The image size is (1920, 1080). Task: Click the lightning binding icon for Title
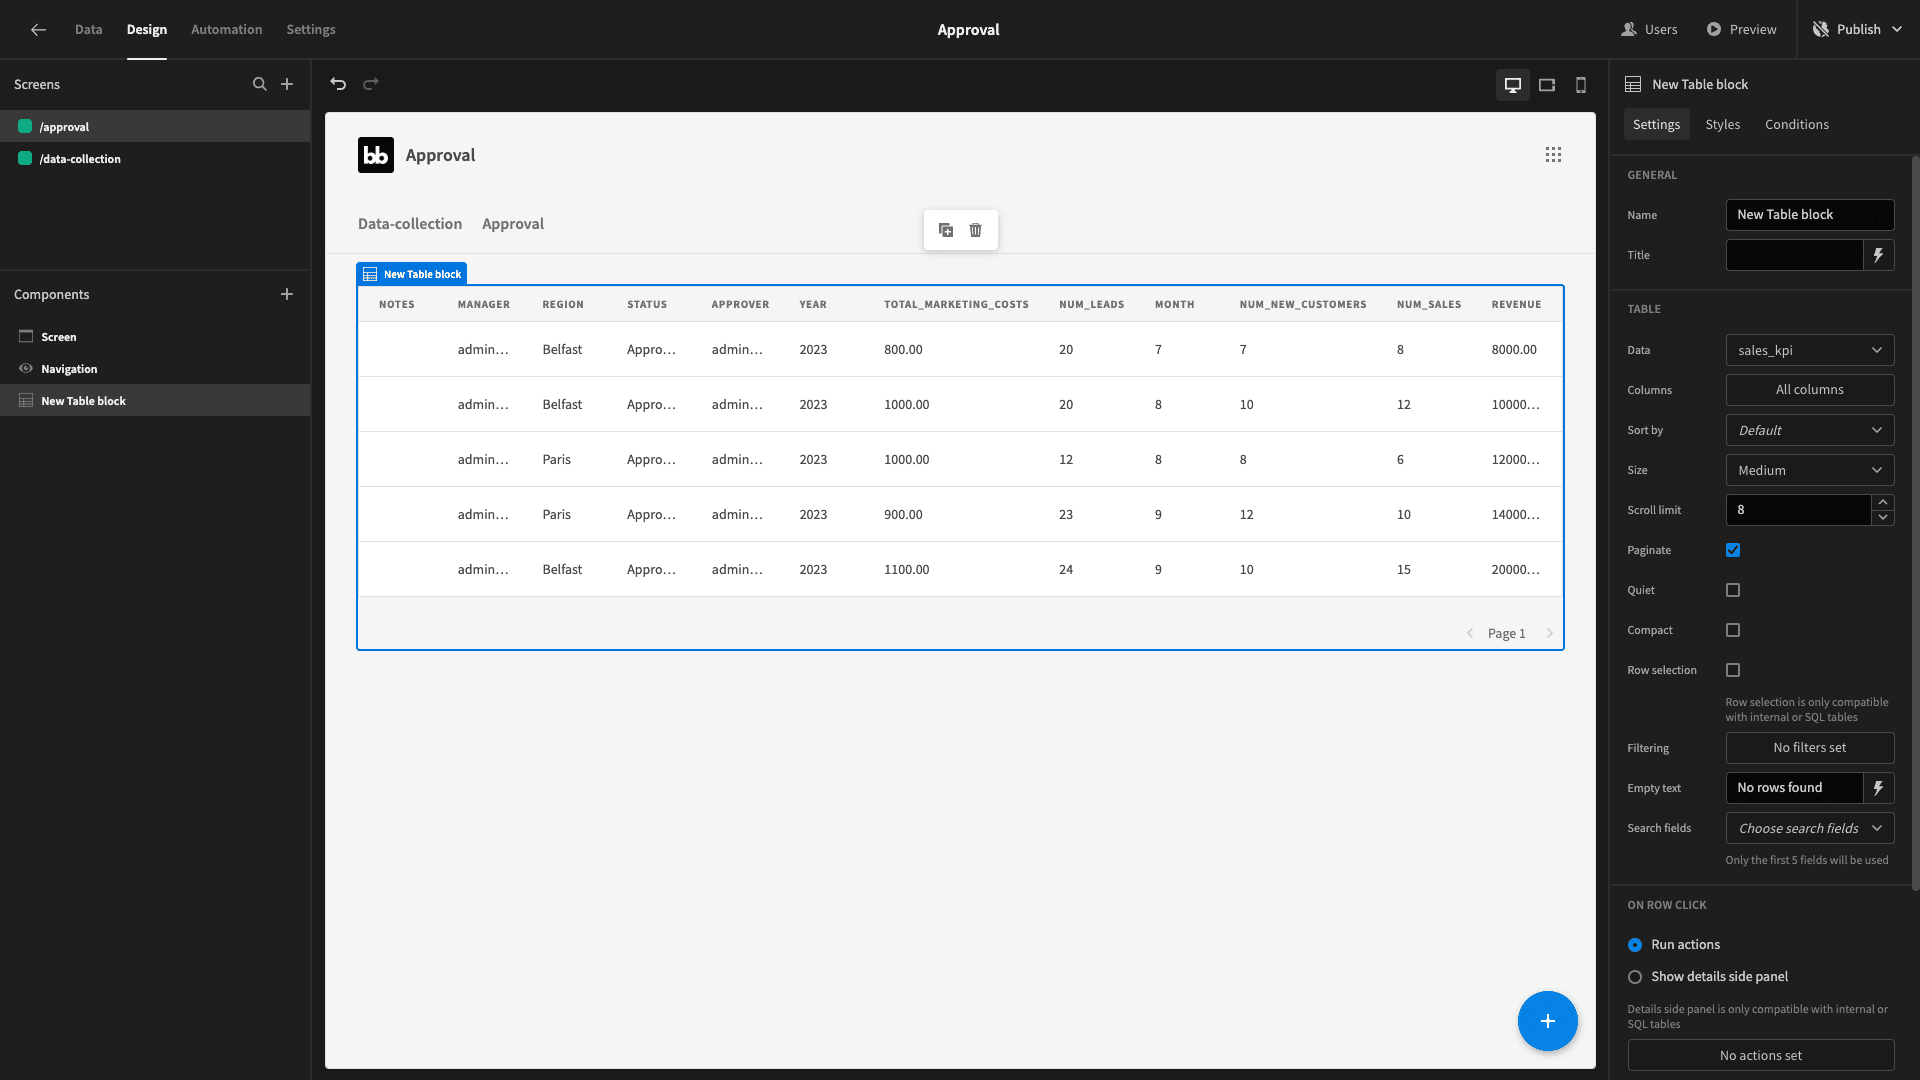pyautogui.click(x=1879, y=255)
